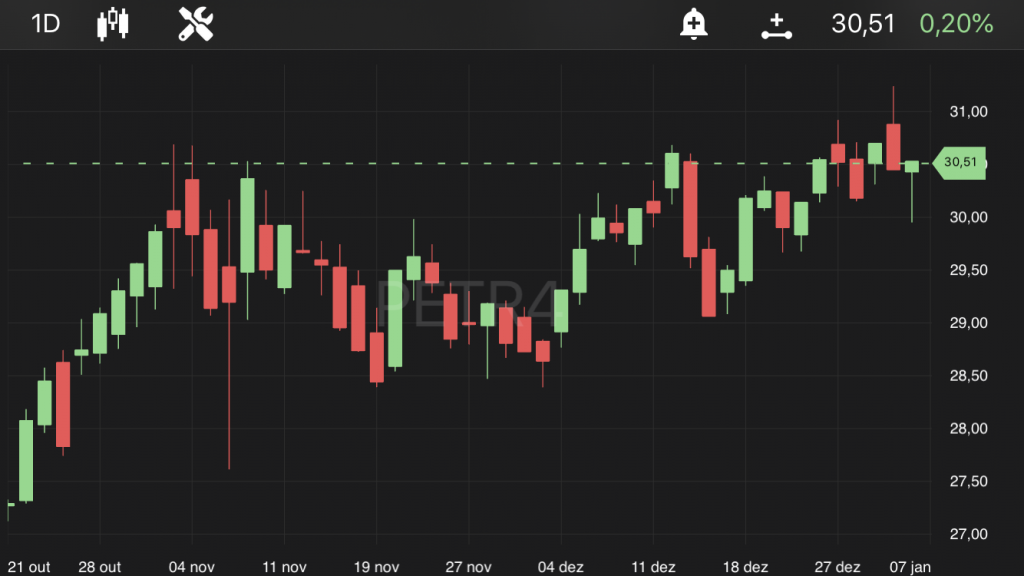Screen dimensions: 1024x576
Task: Click the 11 nov date label
Action: [284, 567]
